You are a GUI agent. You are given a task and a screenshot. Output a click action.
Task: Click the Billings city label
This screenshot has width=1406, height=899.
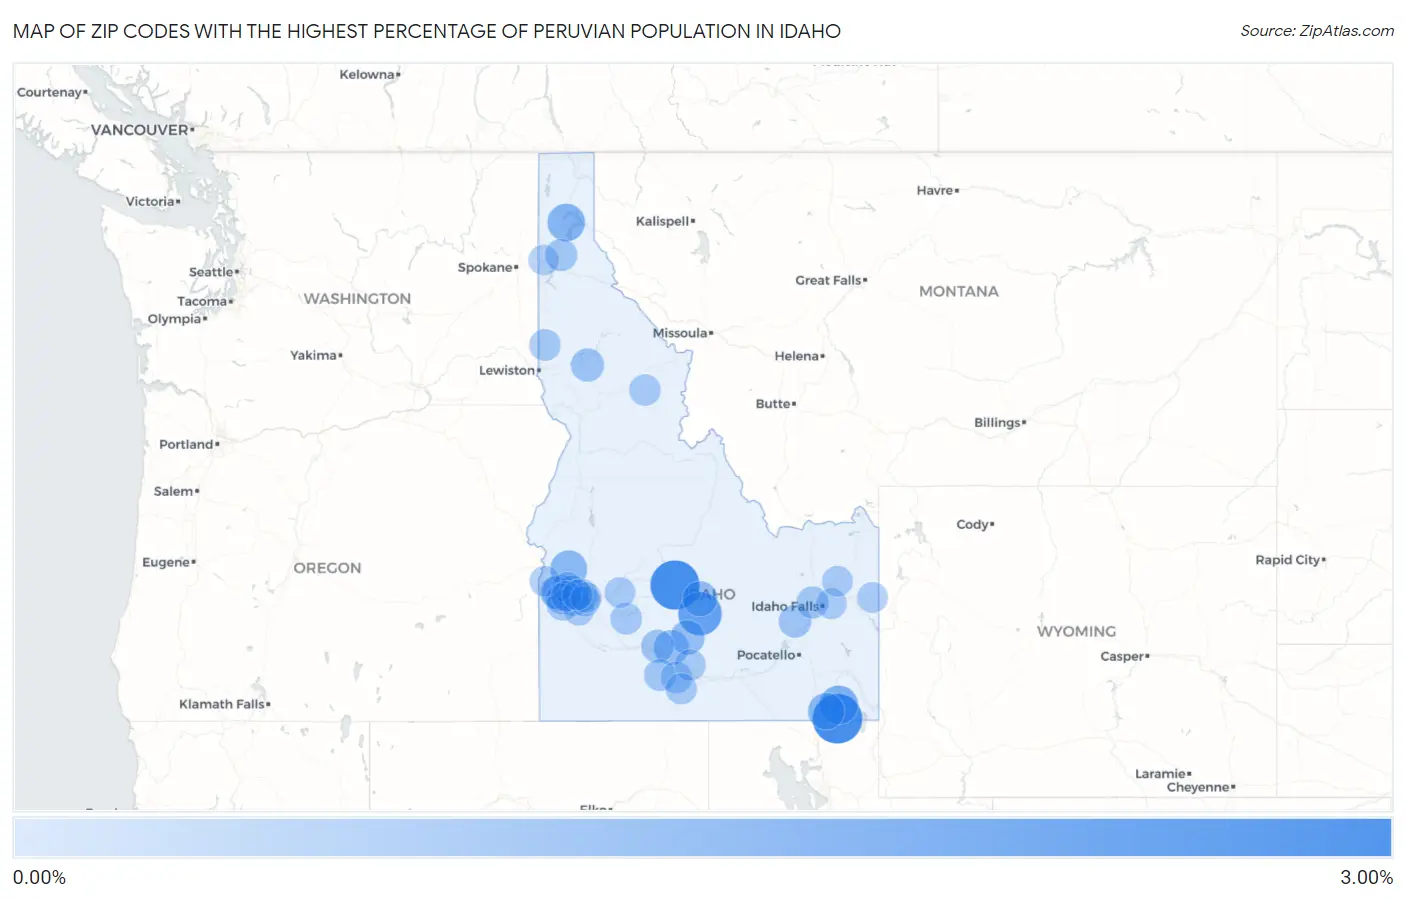[997, 423]
